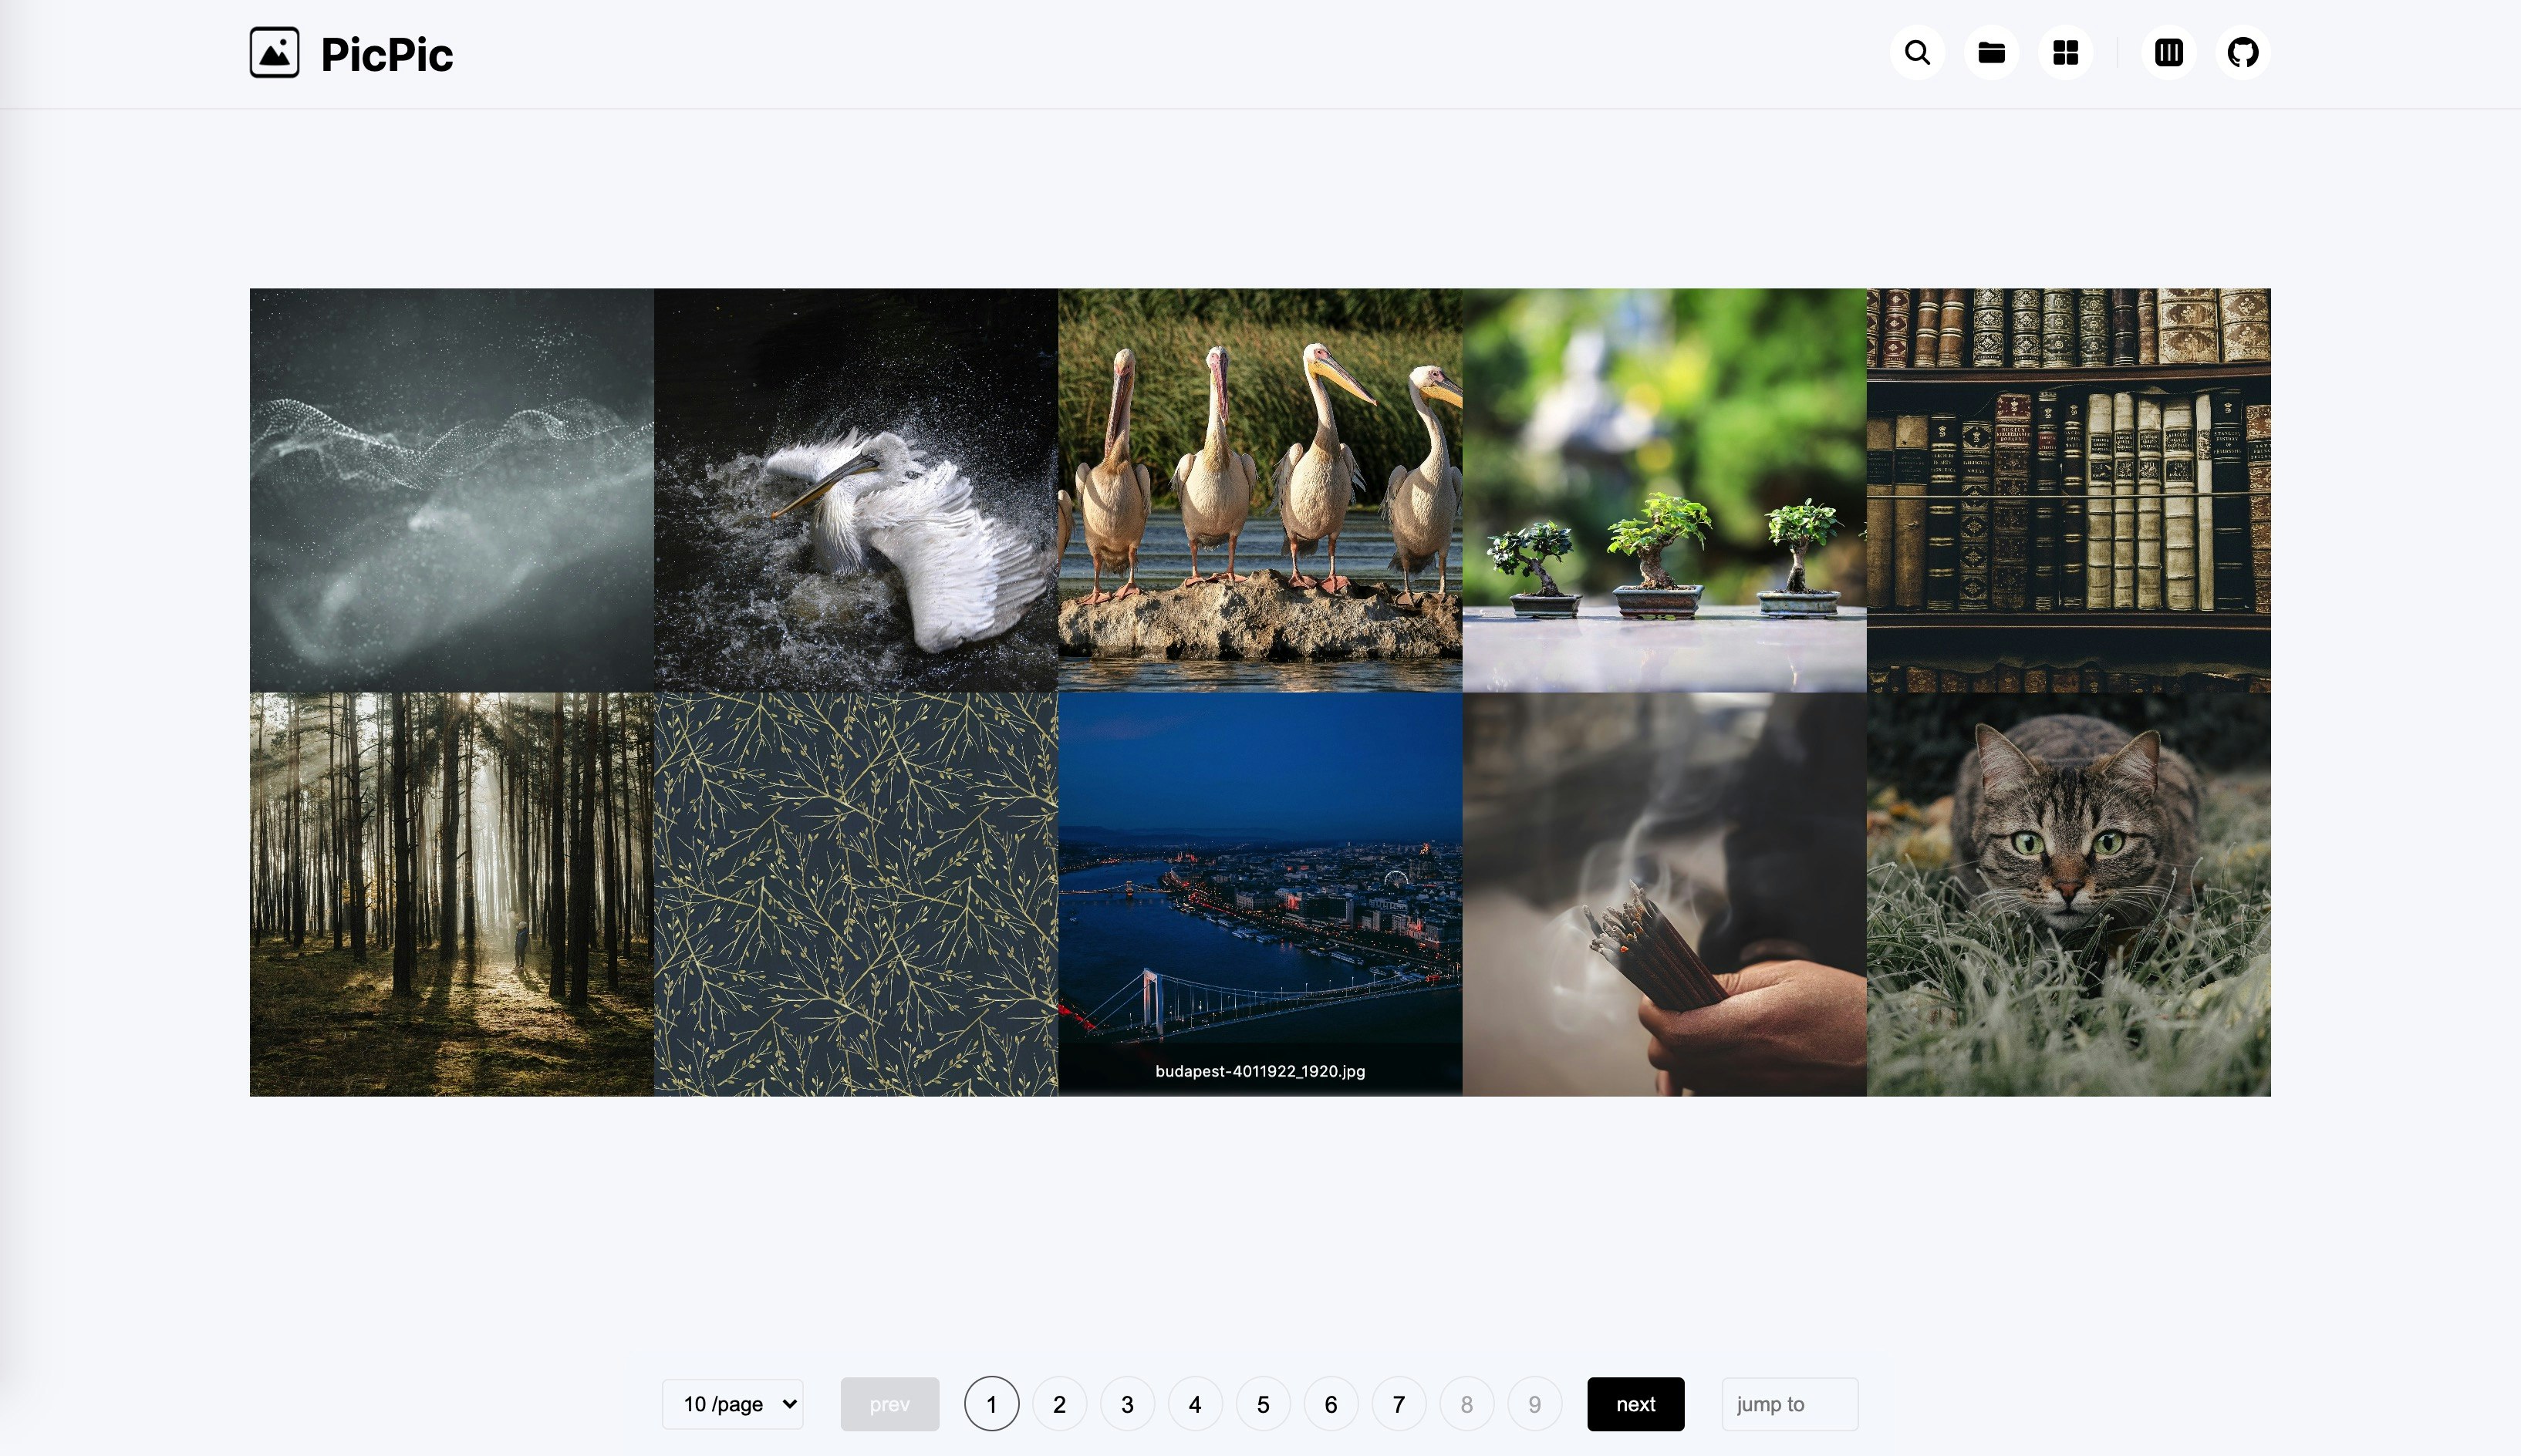Screen dimensions: 2521x1456
Task: Open page 2 of the gallery
Action: (x=1059, y=1403)
